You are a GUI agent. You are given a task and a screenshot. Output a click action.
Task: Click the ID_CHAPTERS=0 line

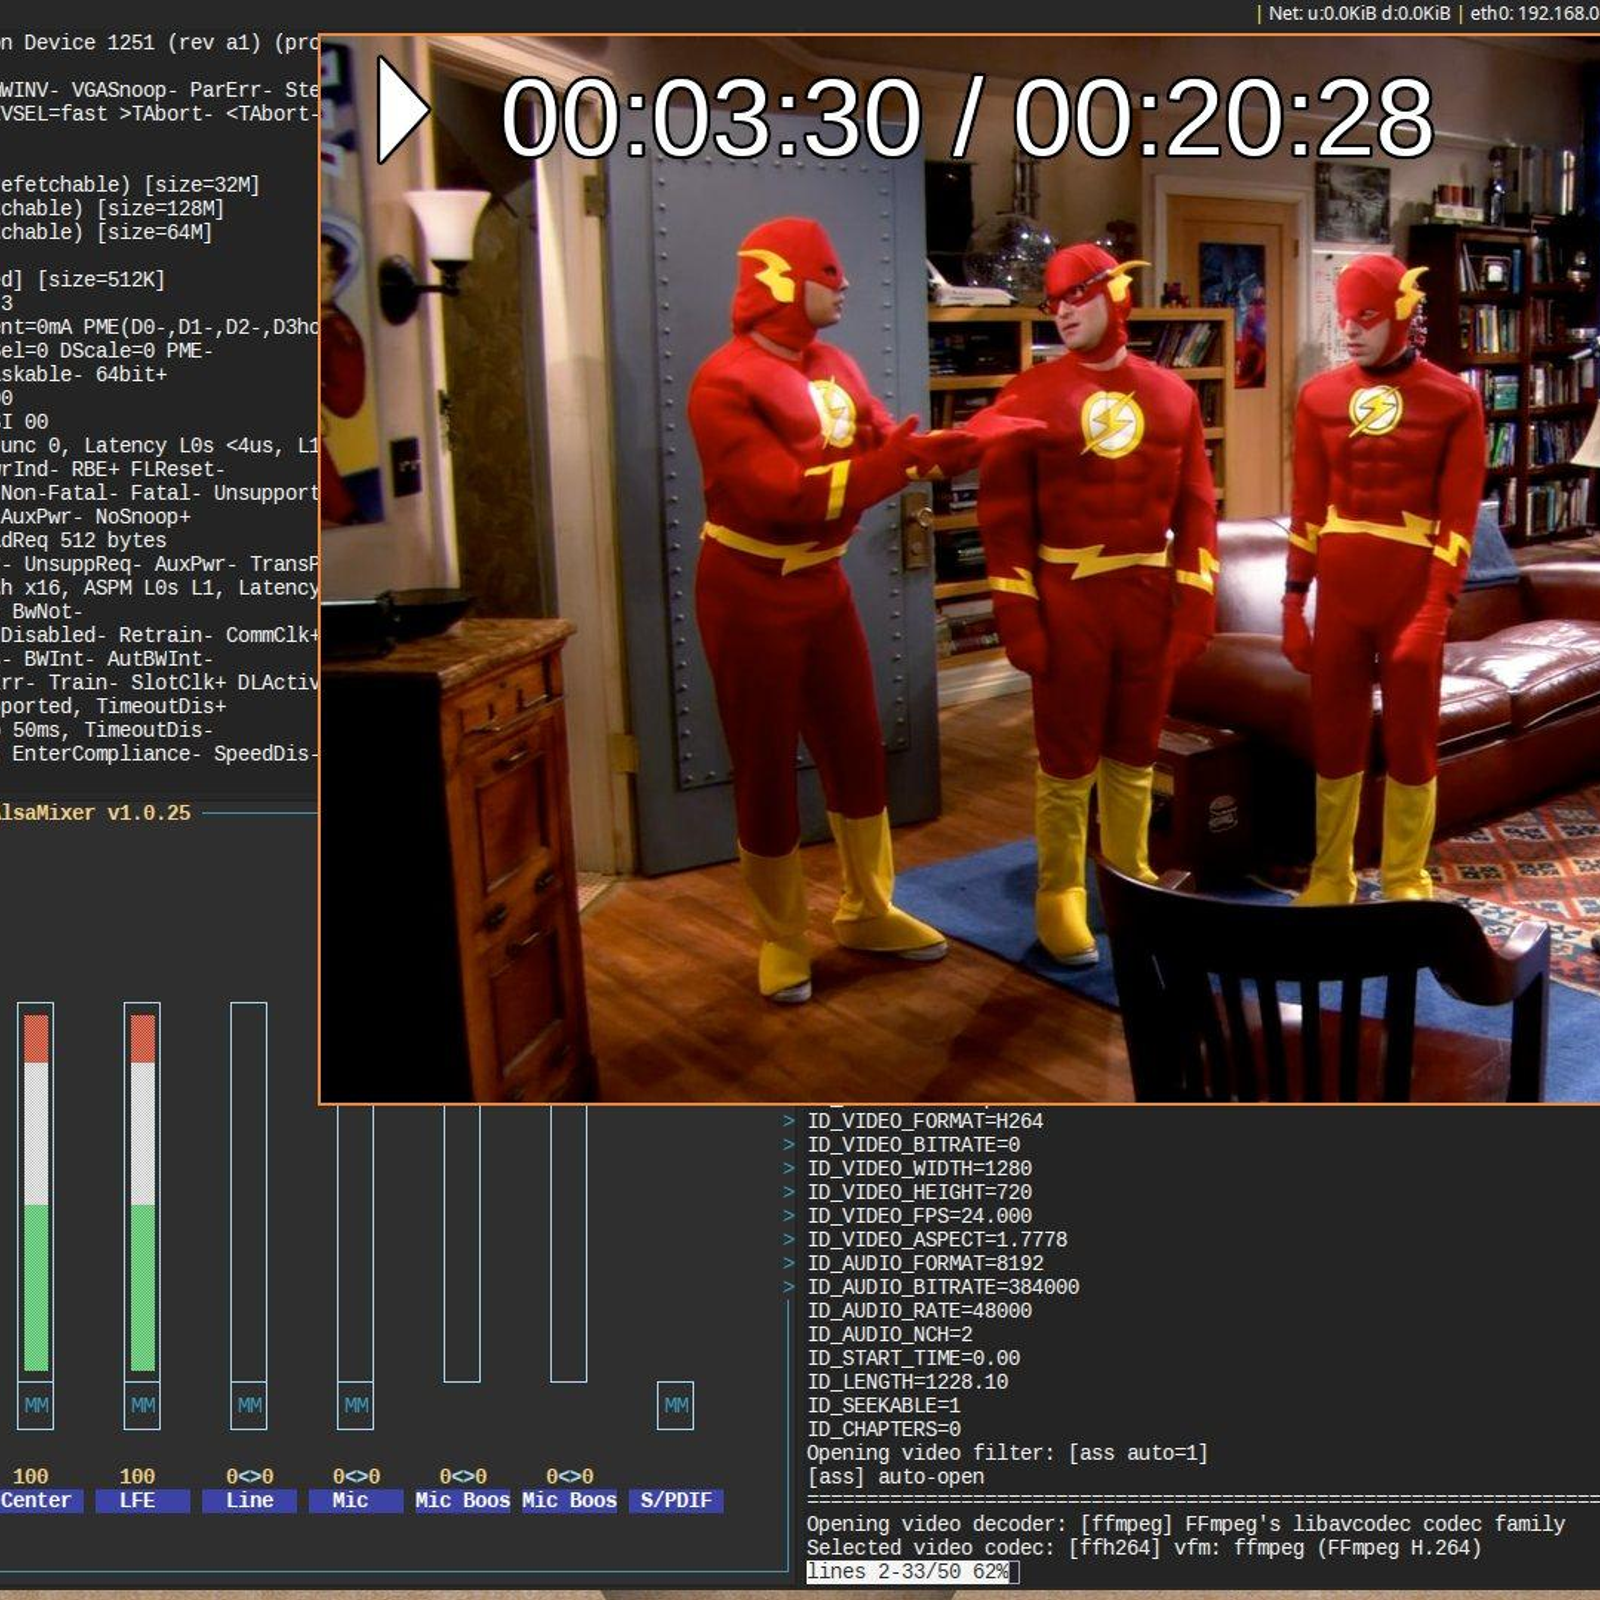click(x=884, y=1429)
